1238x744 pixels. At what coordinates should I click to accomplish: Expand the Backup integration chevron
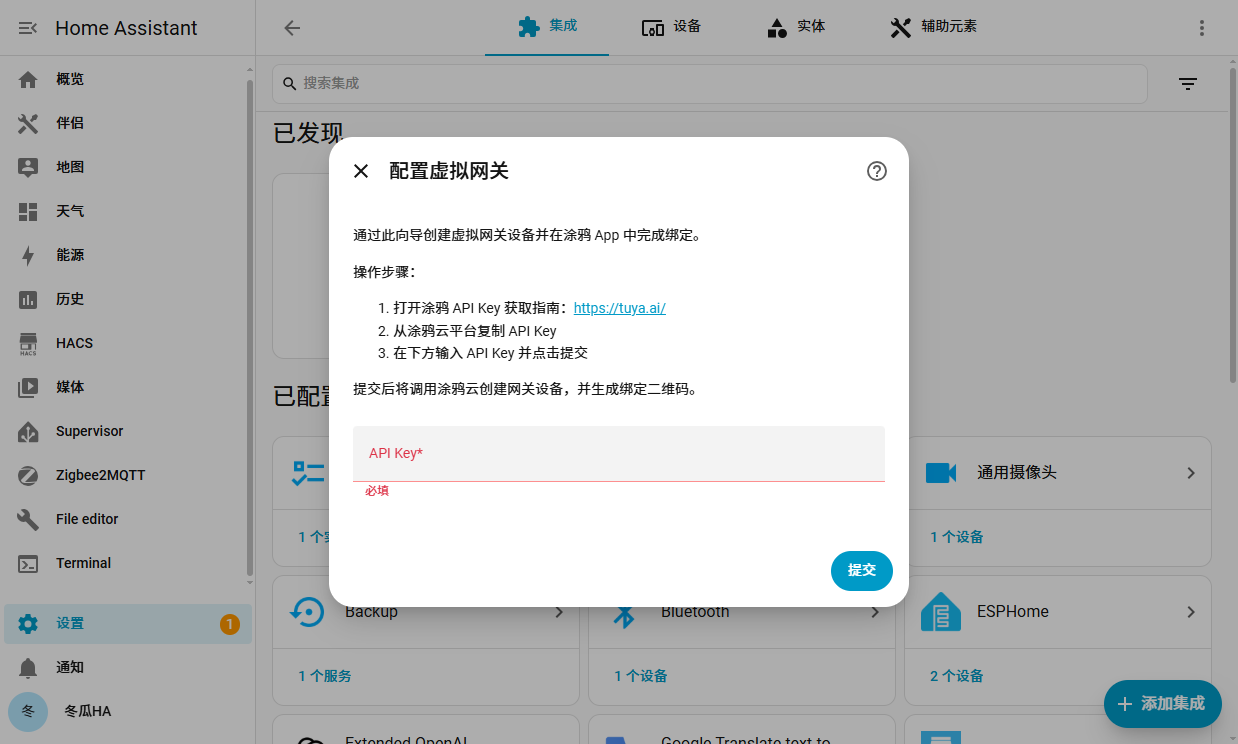[559, 611]
